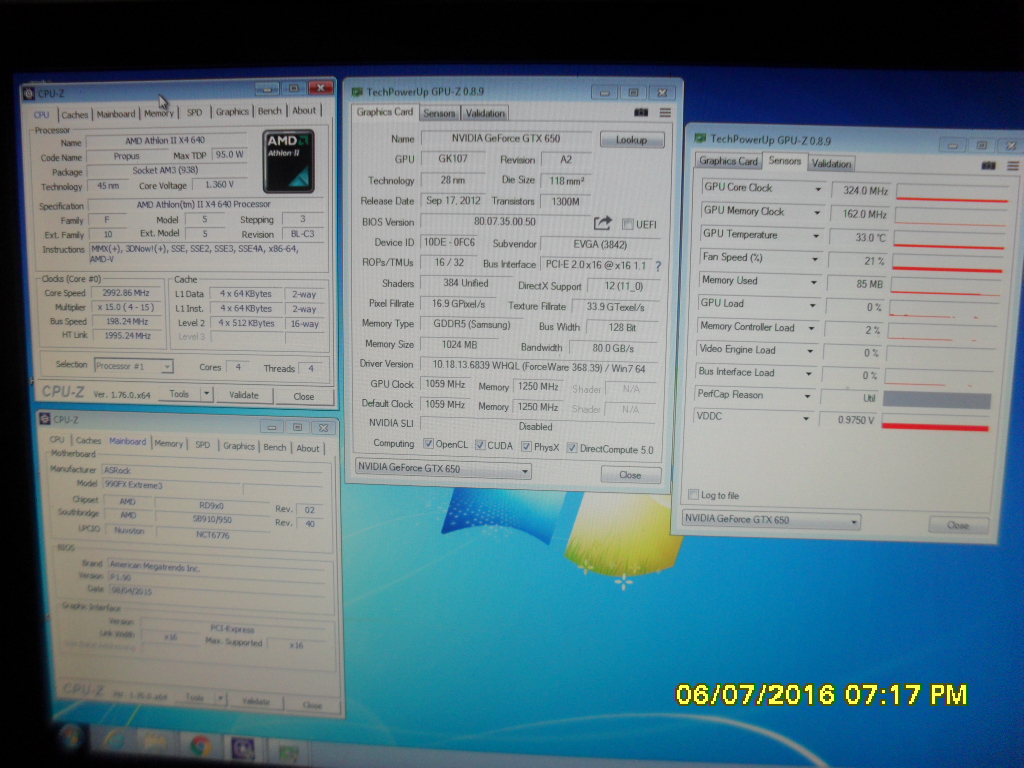Click the title bar icon of the Mainboard CPU-Z window

click(45, 419)
